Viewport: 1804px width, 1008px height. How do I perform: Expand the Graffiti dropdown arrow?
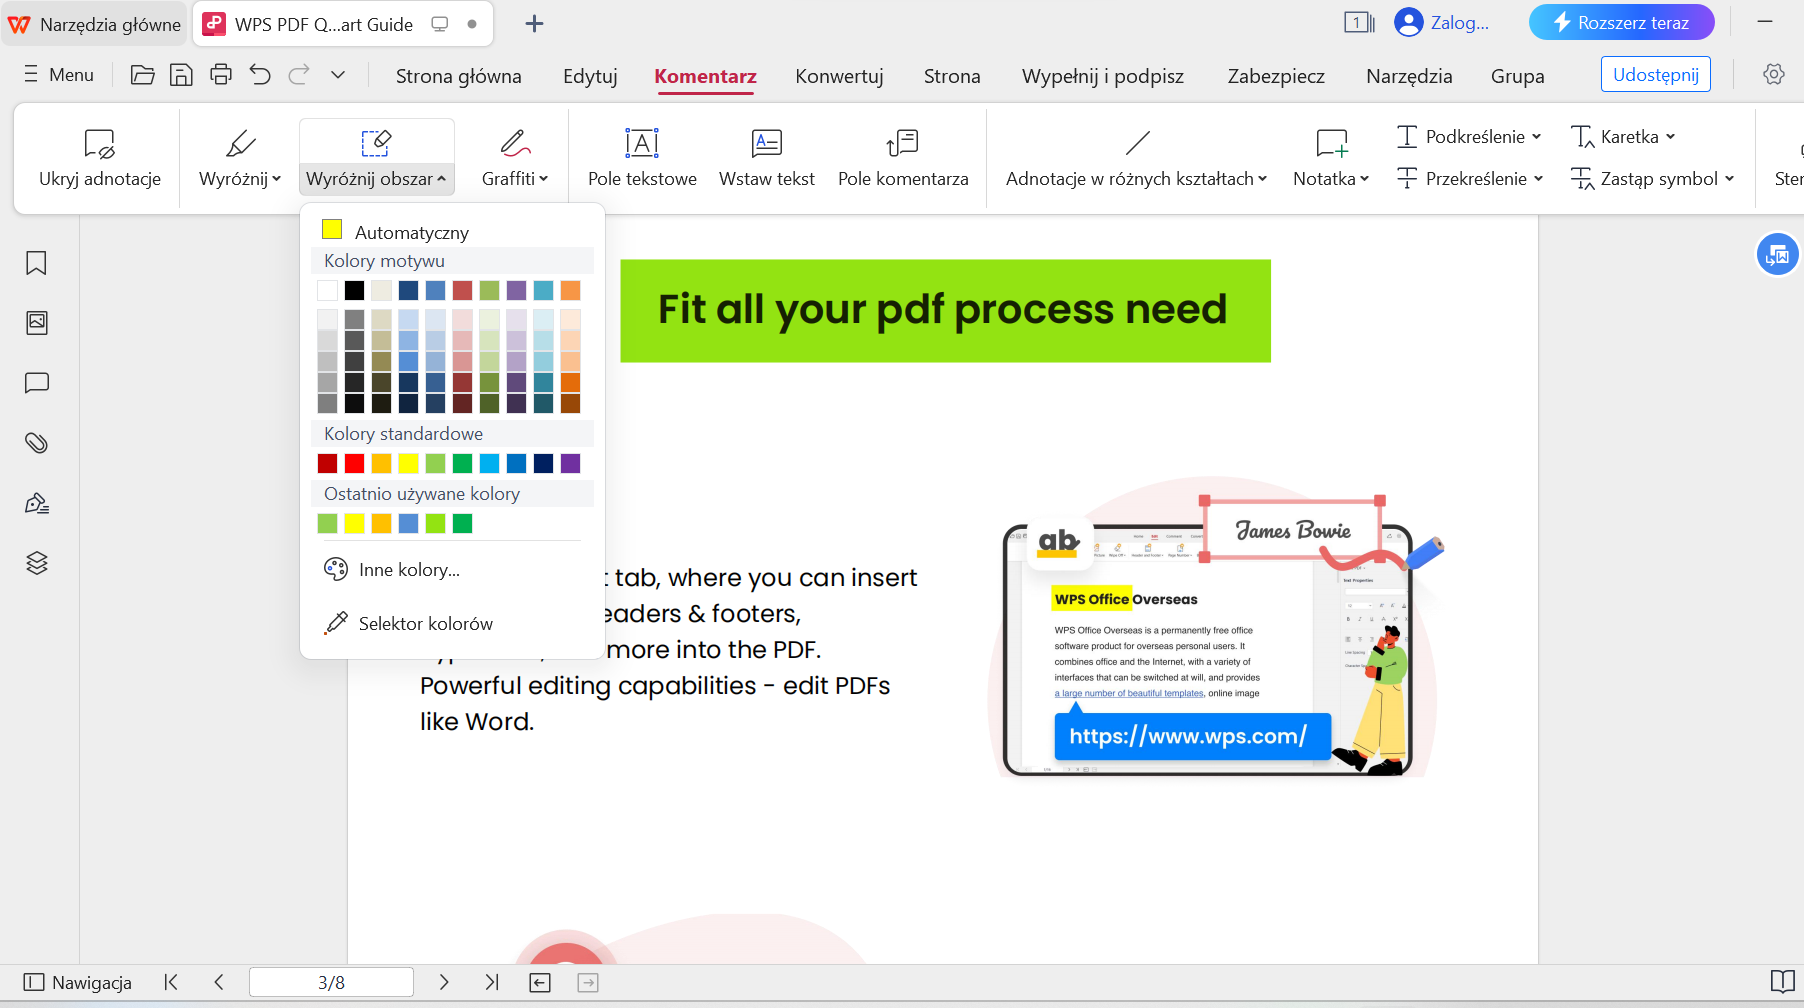(544, 179)
